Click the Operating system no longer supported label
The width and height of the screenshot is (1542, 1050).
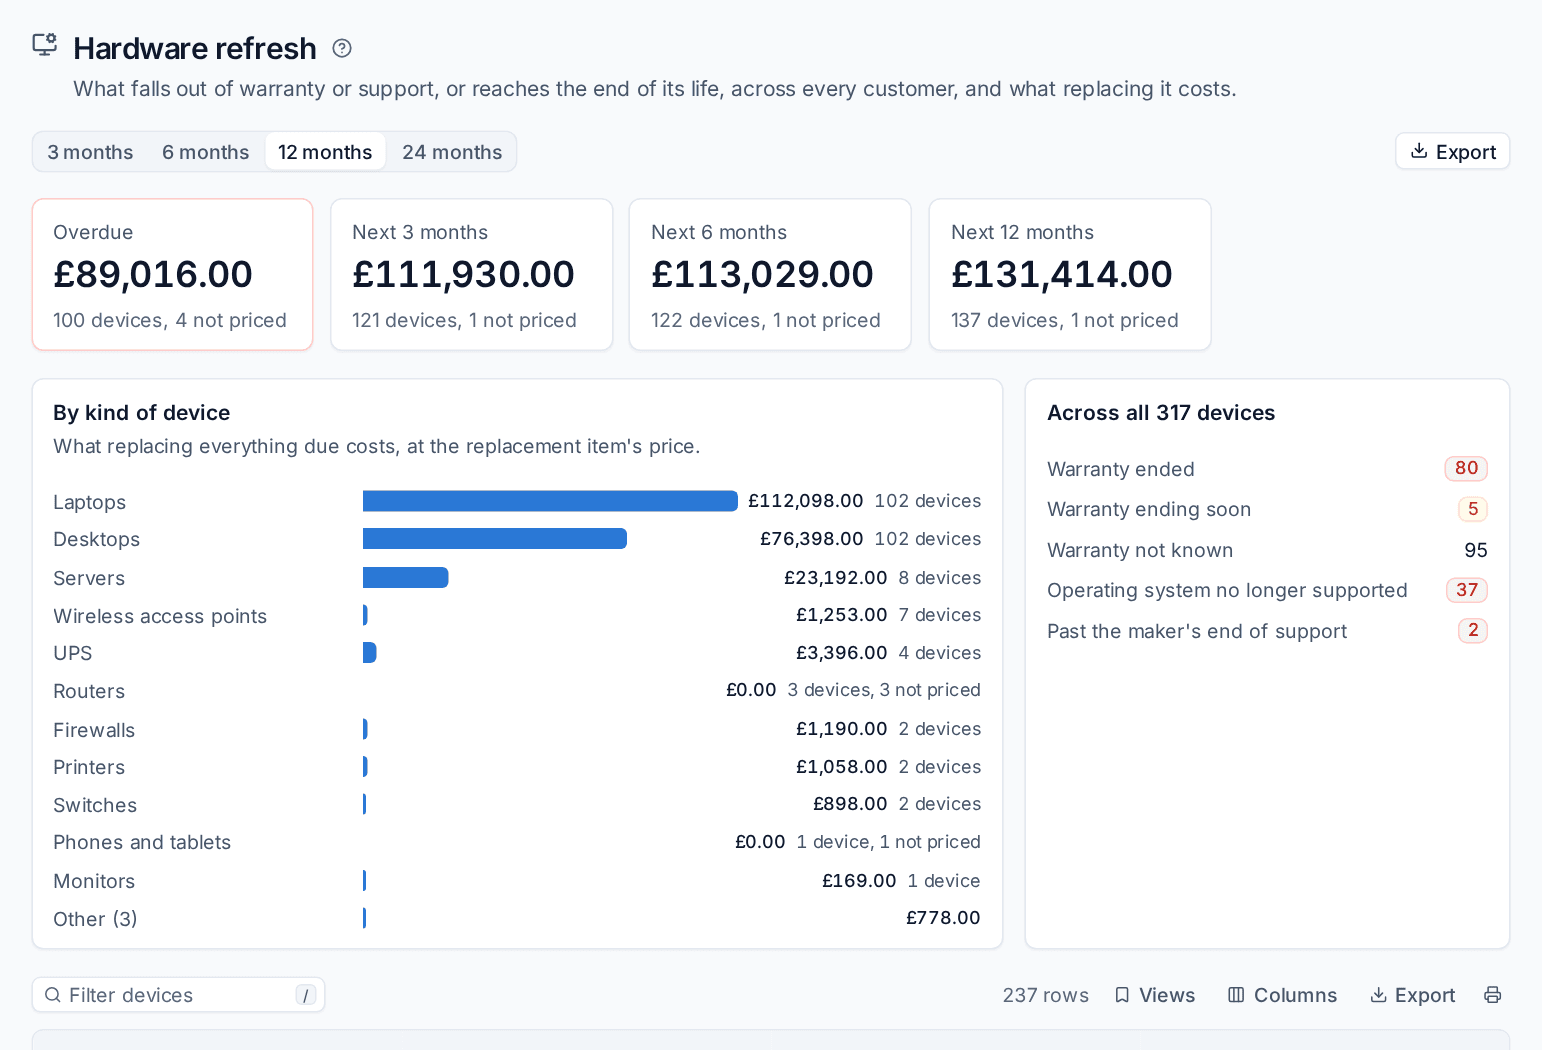click(1227, 590)
